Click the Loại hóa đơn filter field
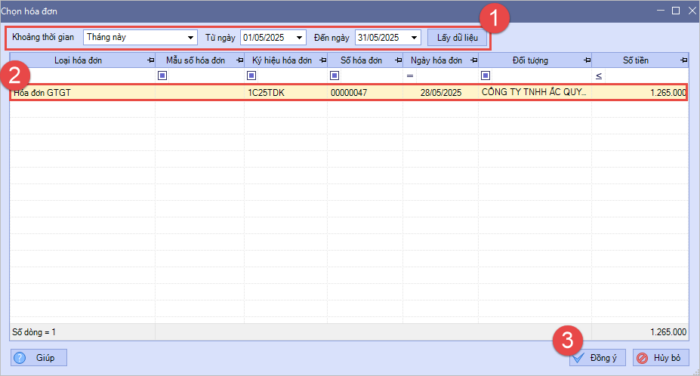Image resolution: width=700 pixels, height=376 pixels. pos(83,76)
